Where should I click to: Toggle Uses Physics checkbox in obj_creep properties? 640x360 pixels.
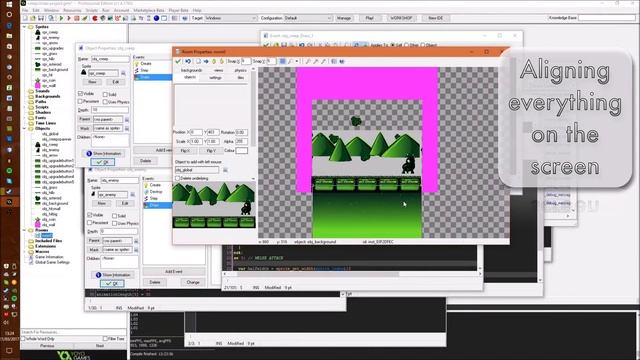click(105, 102)
